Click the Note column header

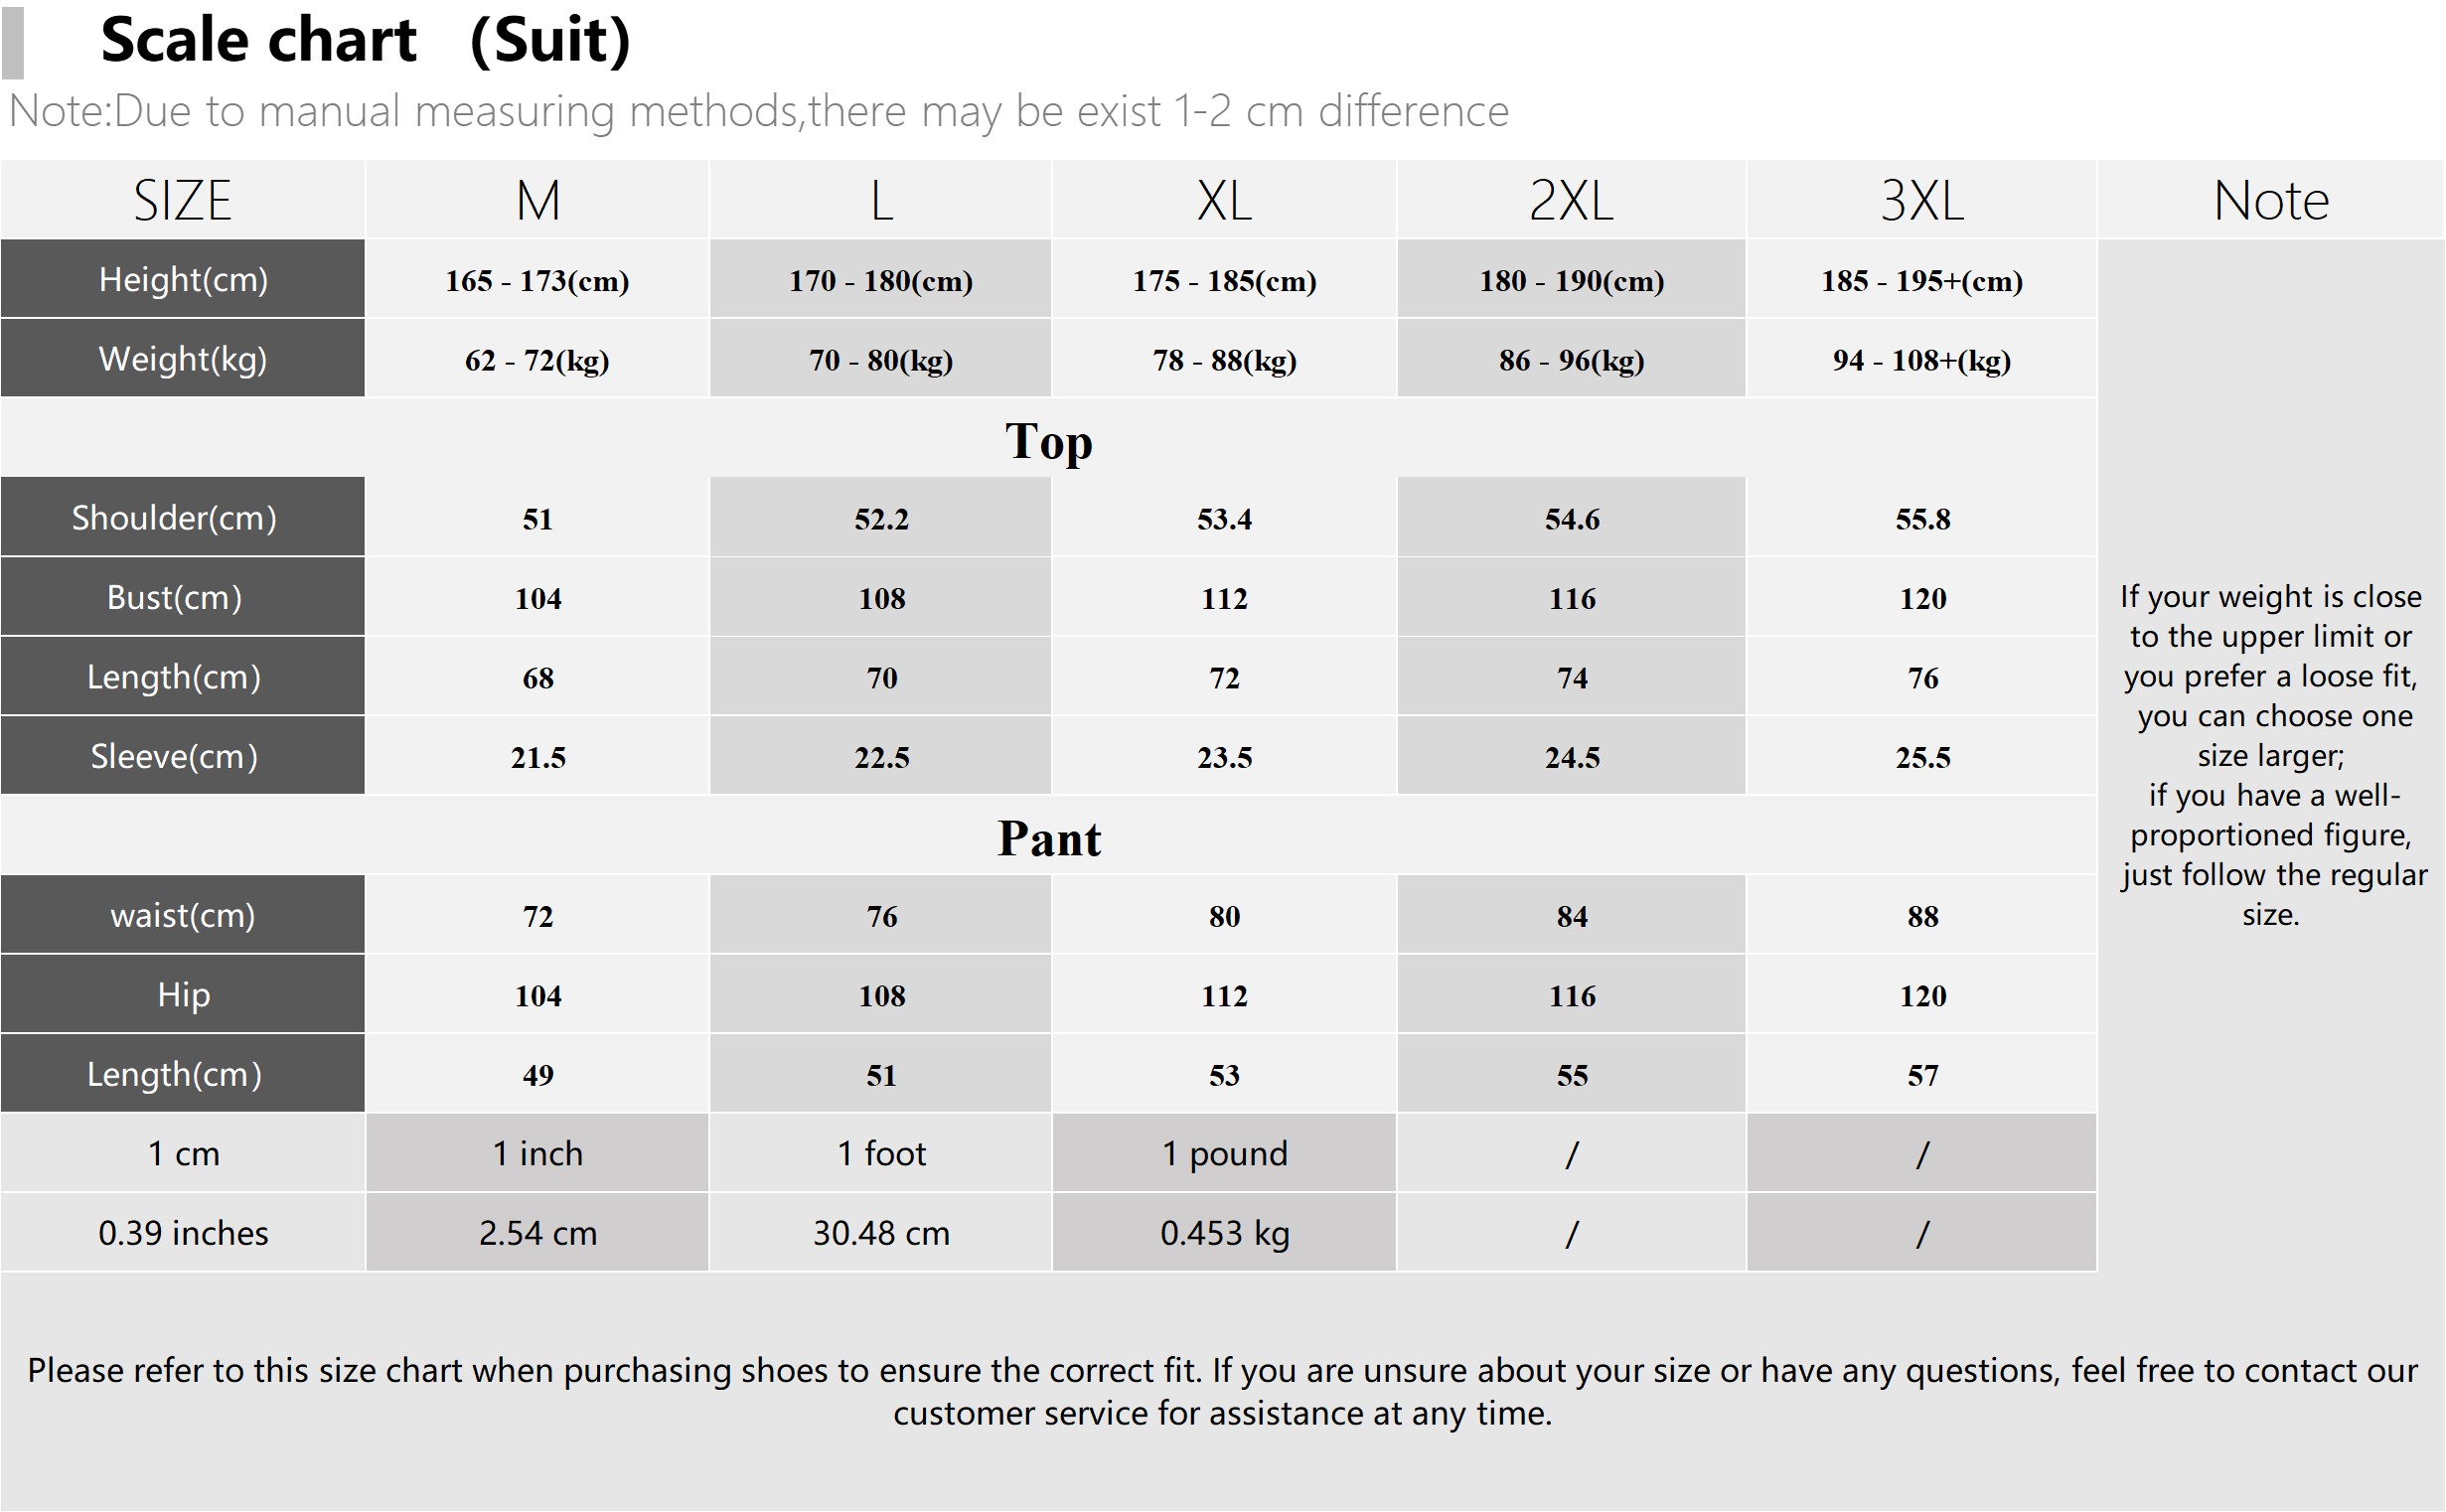(x=2271, y=200)
